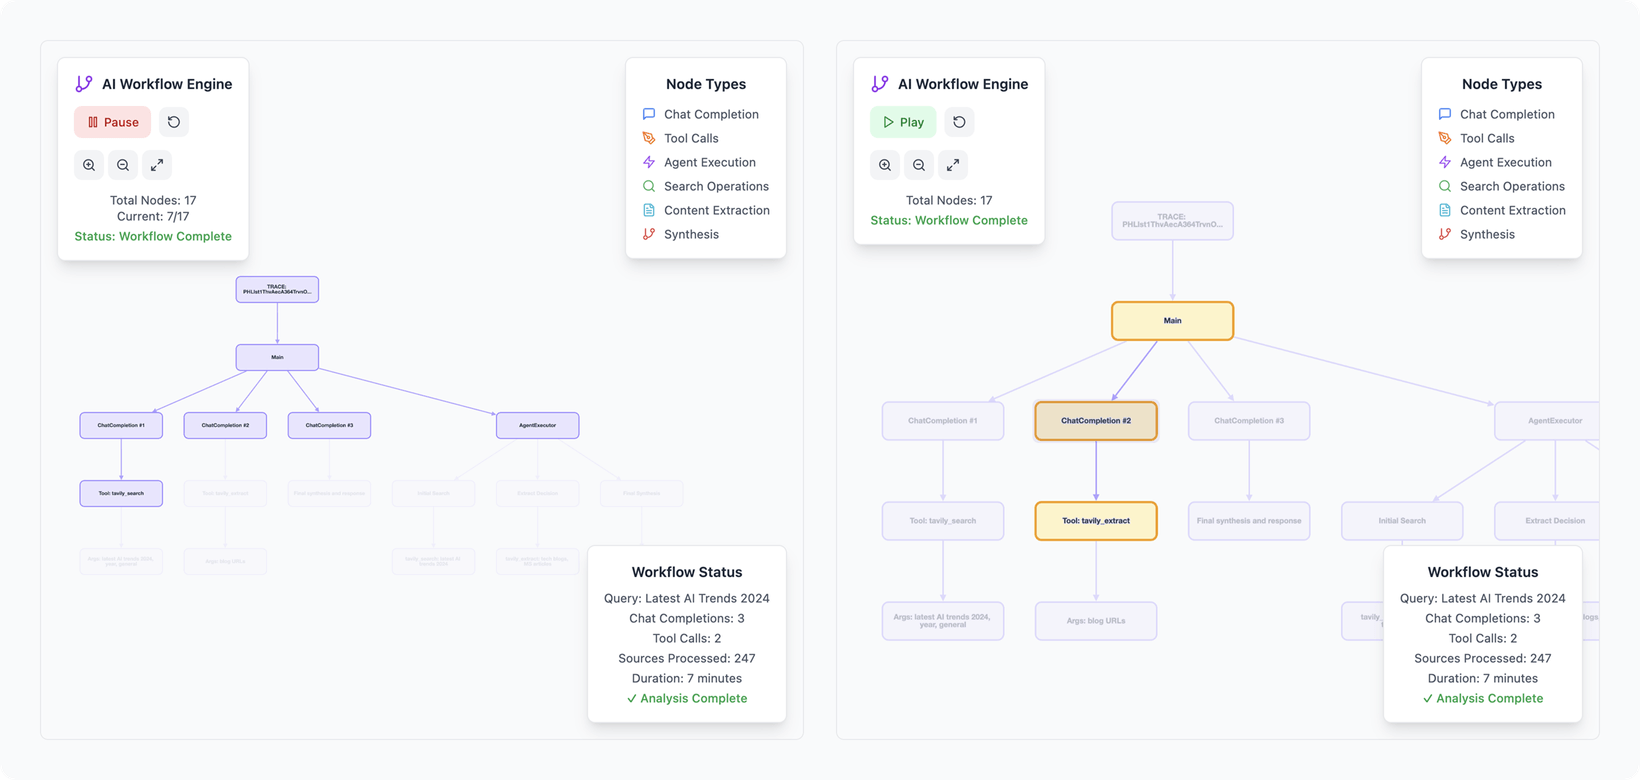Click the fit-view arrows icon under Pause
Screen dimensions: 1640x780
click(157, 165)
